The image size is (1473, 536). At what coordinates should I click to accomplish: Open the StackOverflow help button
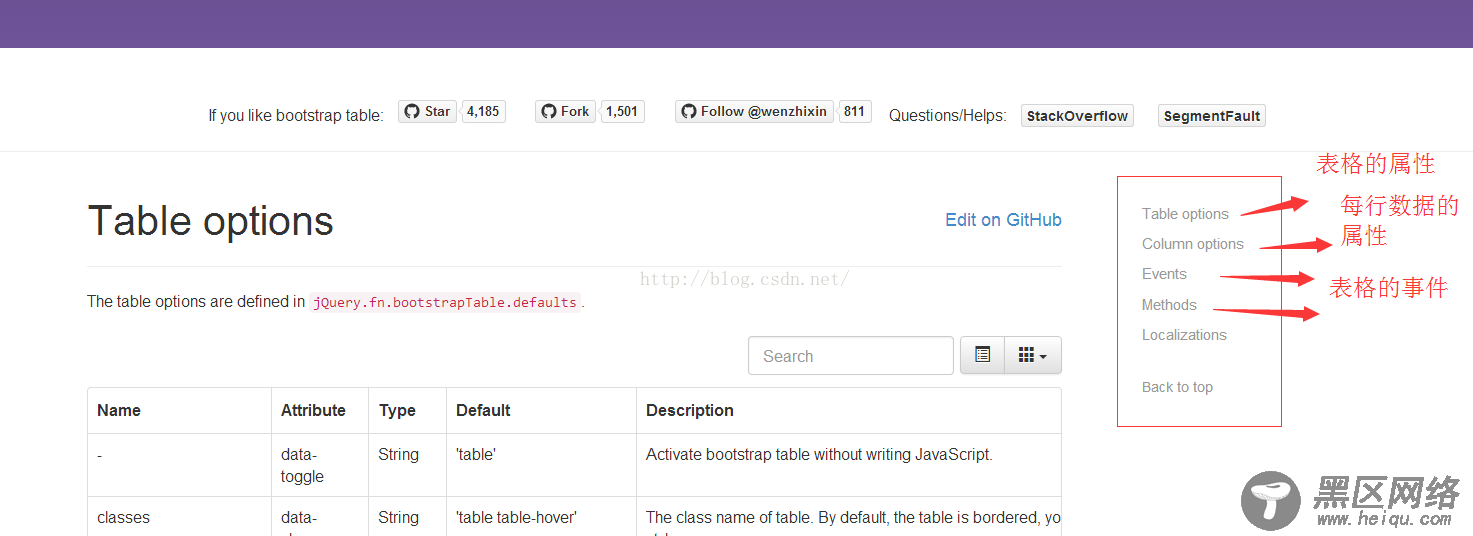click(1077, 116)
